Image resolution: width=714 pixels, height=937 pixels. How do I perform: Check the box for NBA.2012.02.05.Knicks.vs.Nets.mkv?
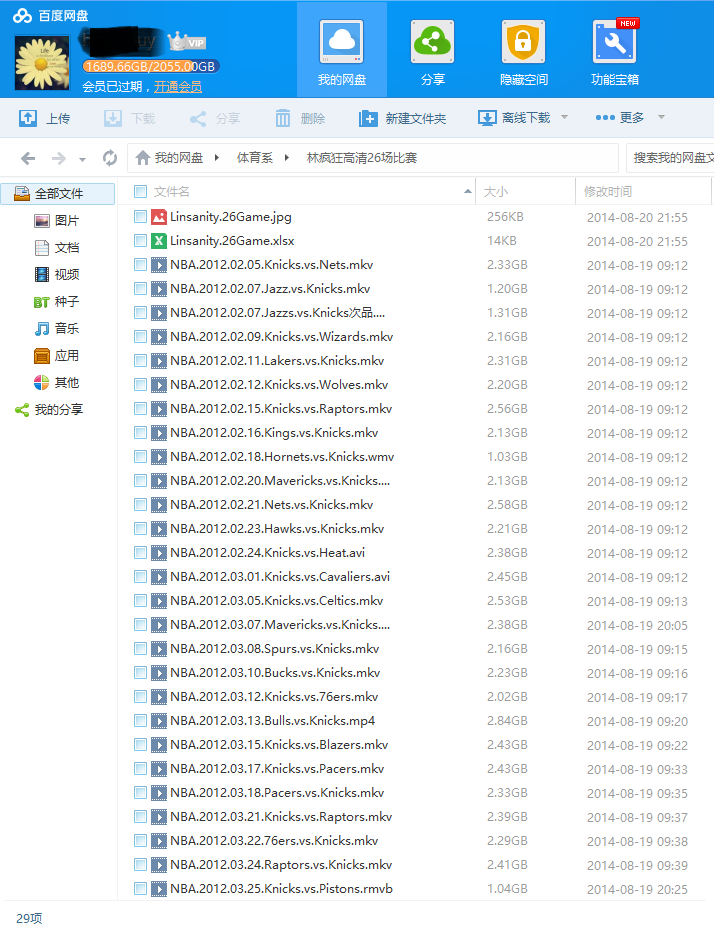[140, 264]
